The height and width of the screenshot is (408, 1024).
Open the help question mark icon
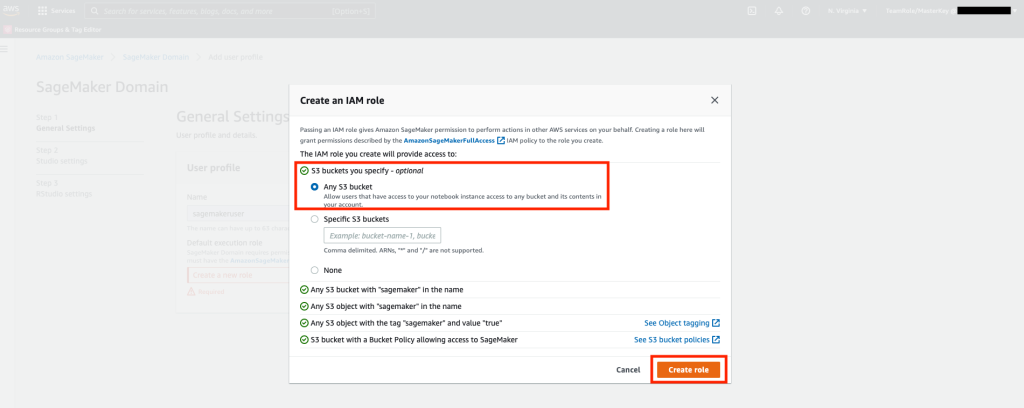point(805,11)
